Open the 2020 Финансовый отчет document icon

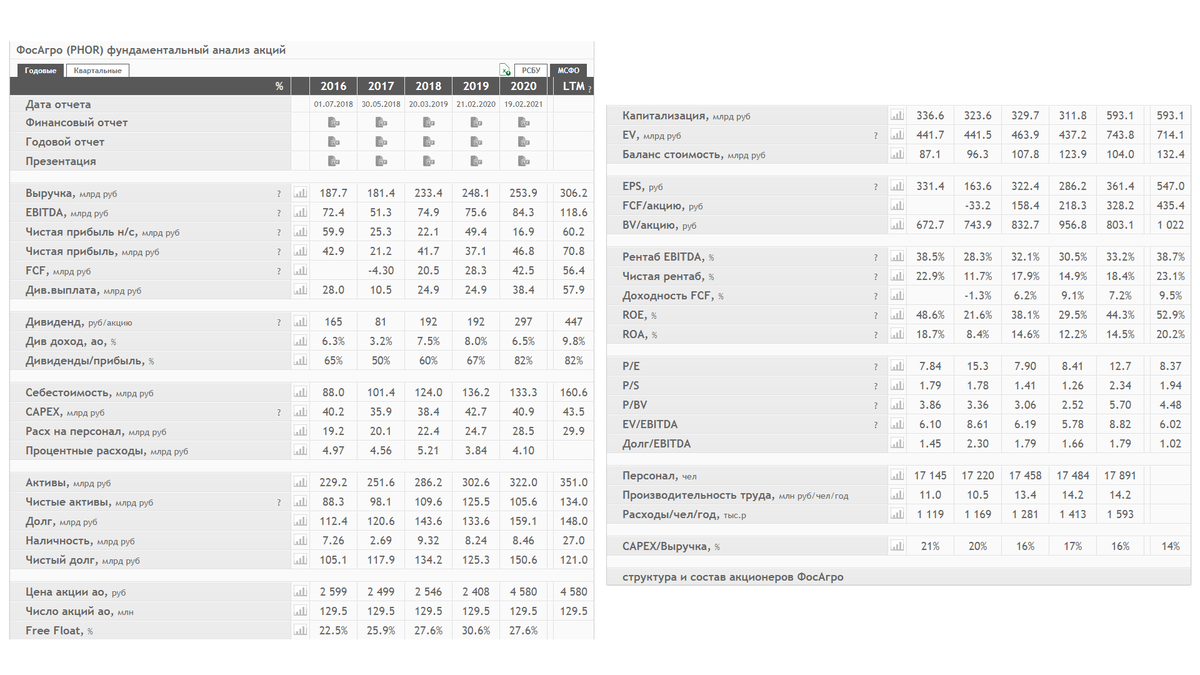522,123
